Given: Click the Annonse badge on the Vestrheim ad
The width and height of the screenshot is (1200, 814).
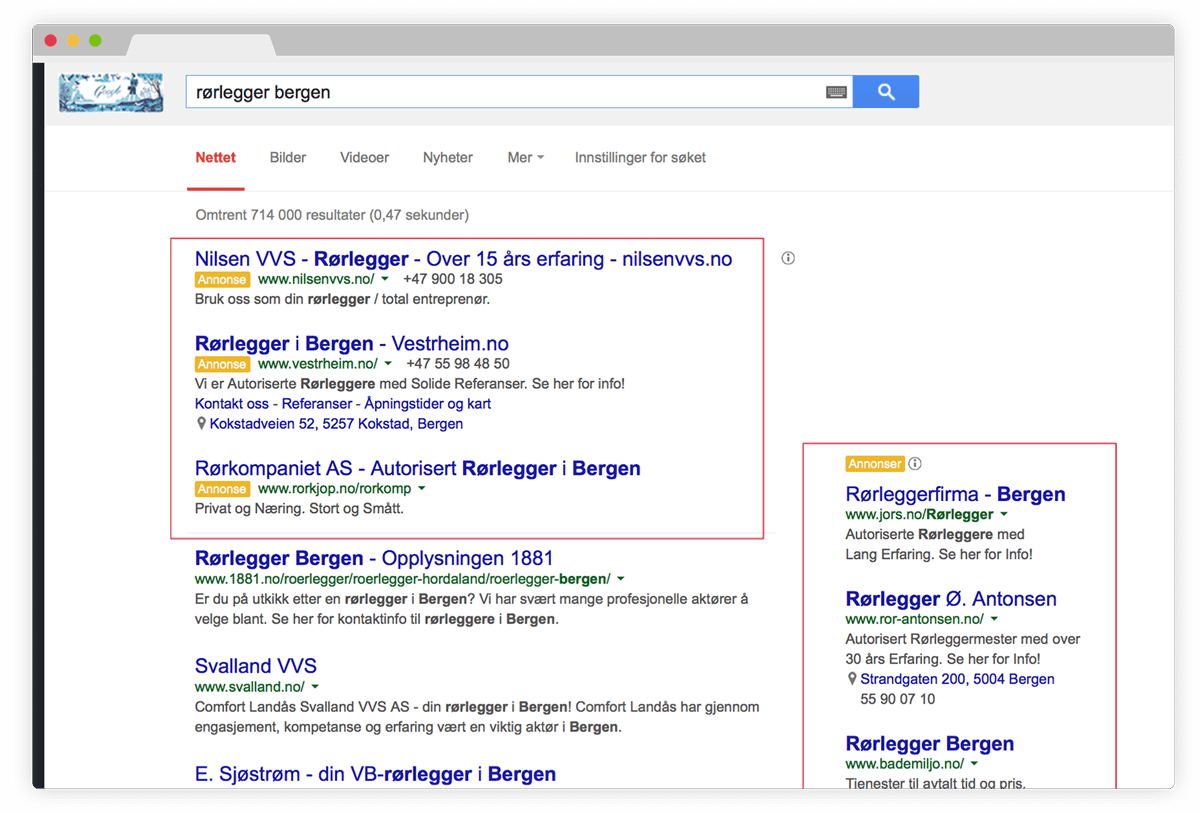Looking at the screenshot, I should tap(222, 364).
